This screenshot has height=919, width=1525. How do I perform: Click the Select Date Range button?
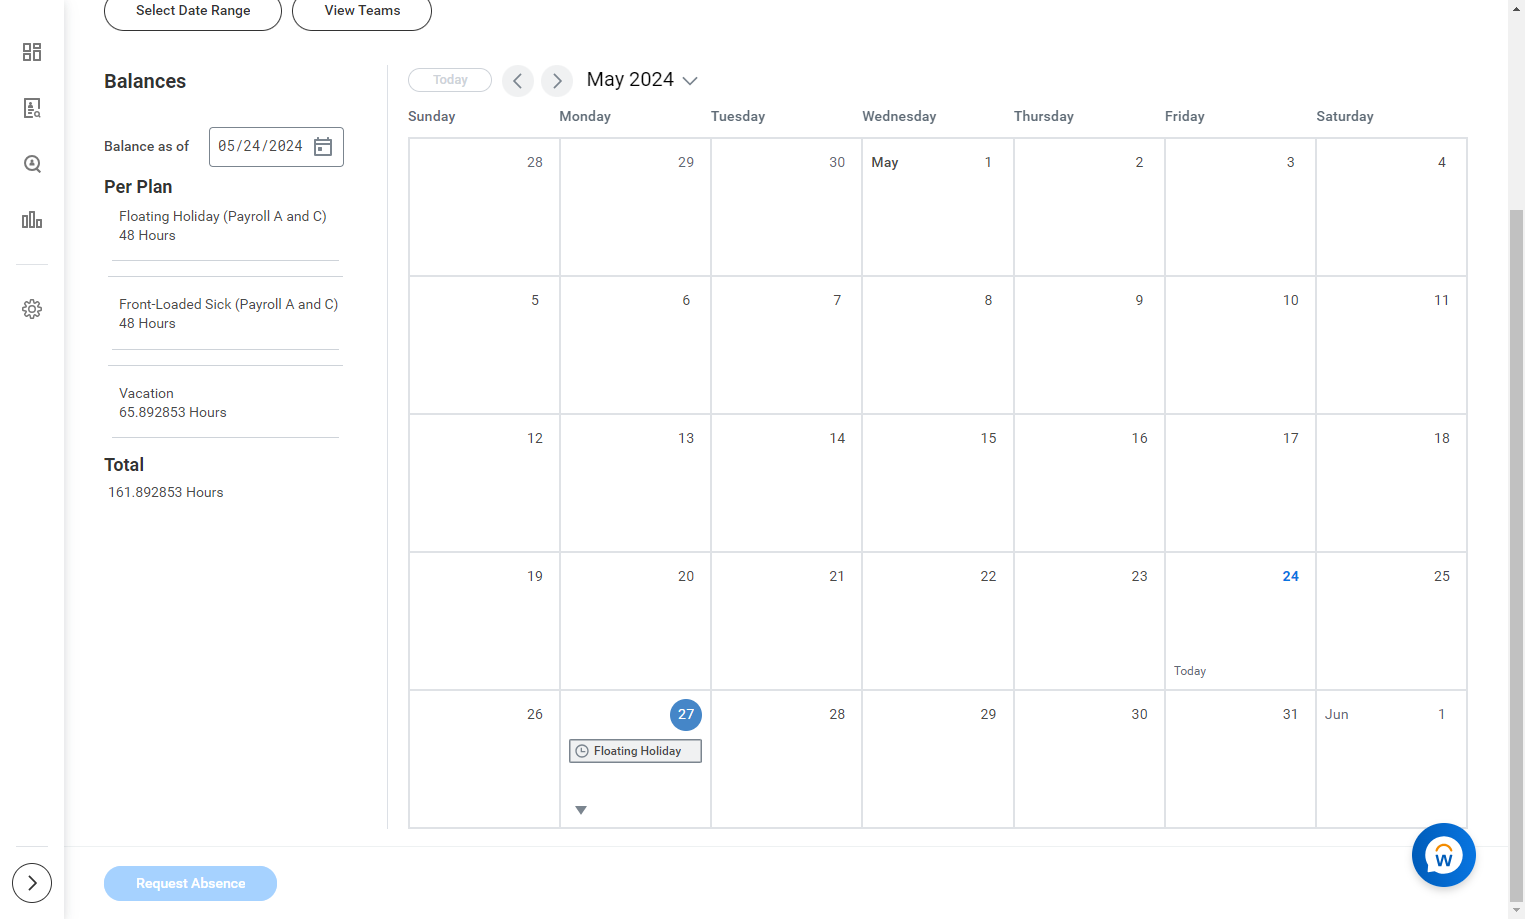(x=193, y=11)
